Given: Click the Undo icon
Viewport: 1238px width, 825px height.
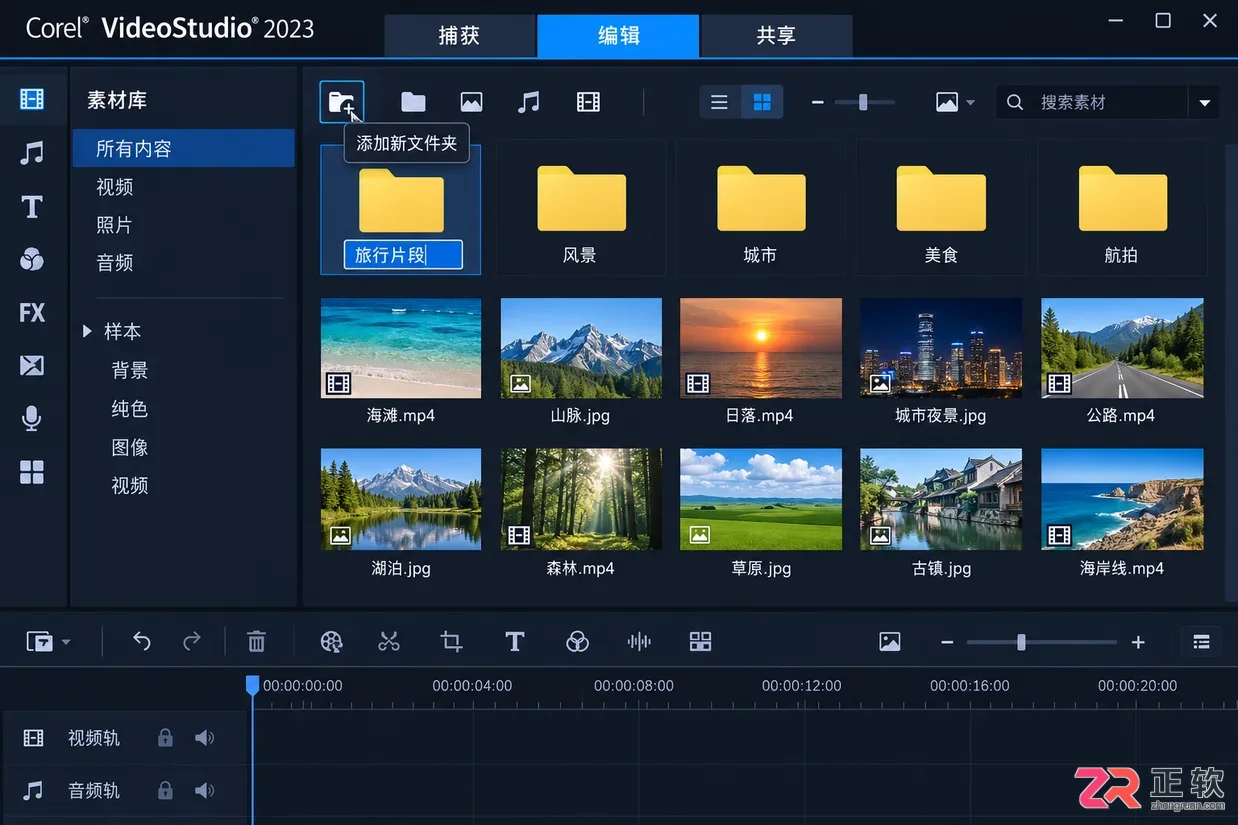Looking at the screenshot, I should (x=142, y=642).
